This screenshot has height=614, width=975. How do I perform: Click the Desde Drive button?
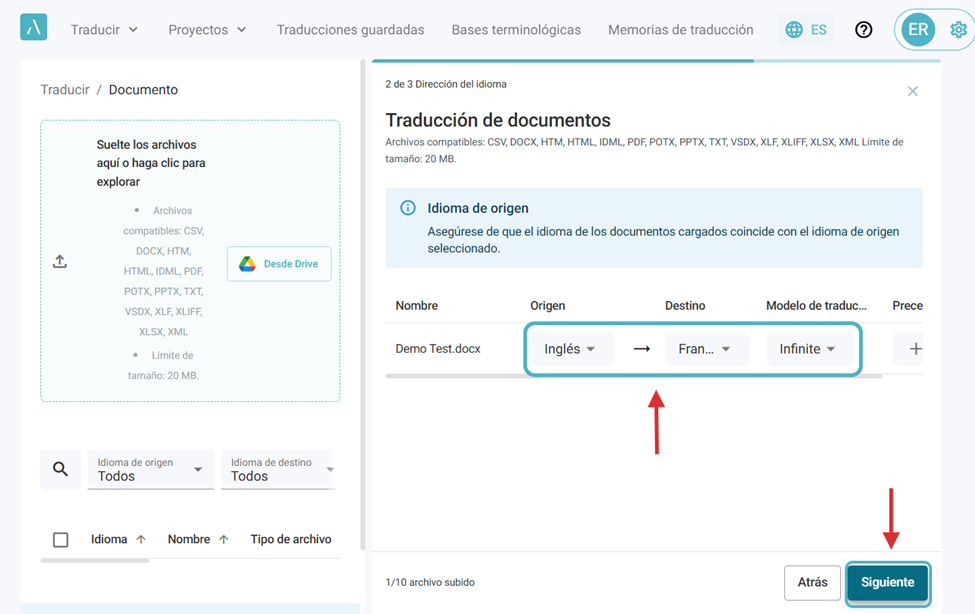tap(279, 264)
